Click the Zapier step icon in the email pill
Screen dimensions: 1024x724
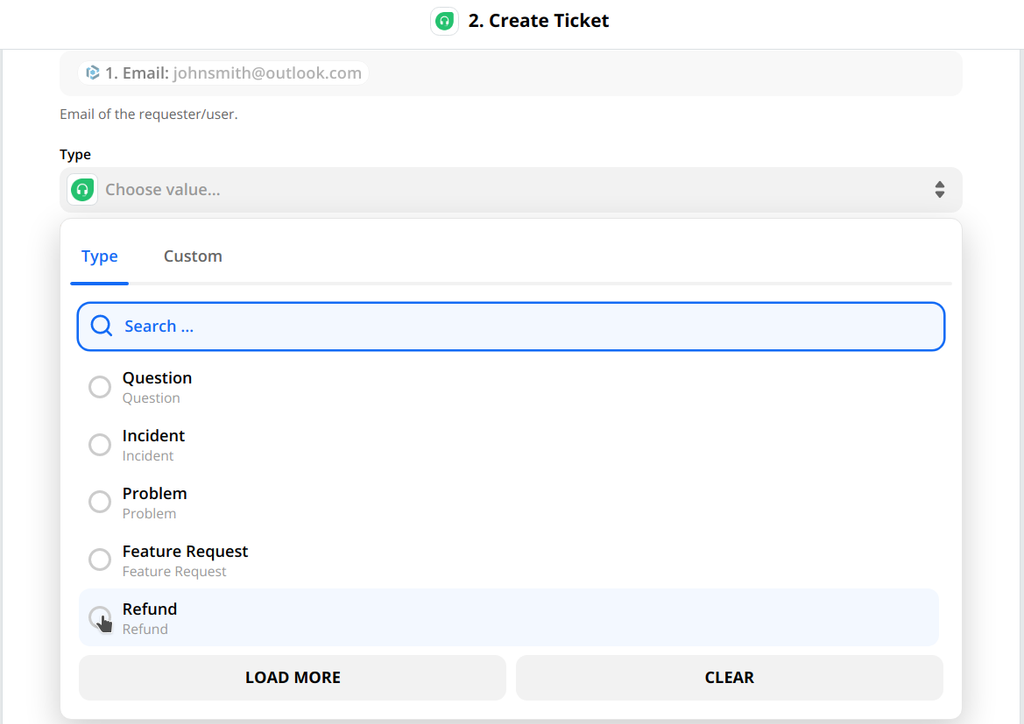click(92, 72)
